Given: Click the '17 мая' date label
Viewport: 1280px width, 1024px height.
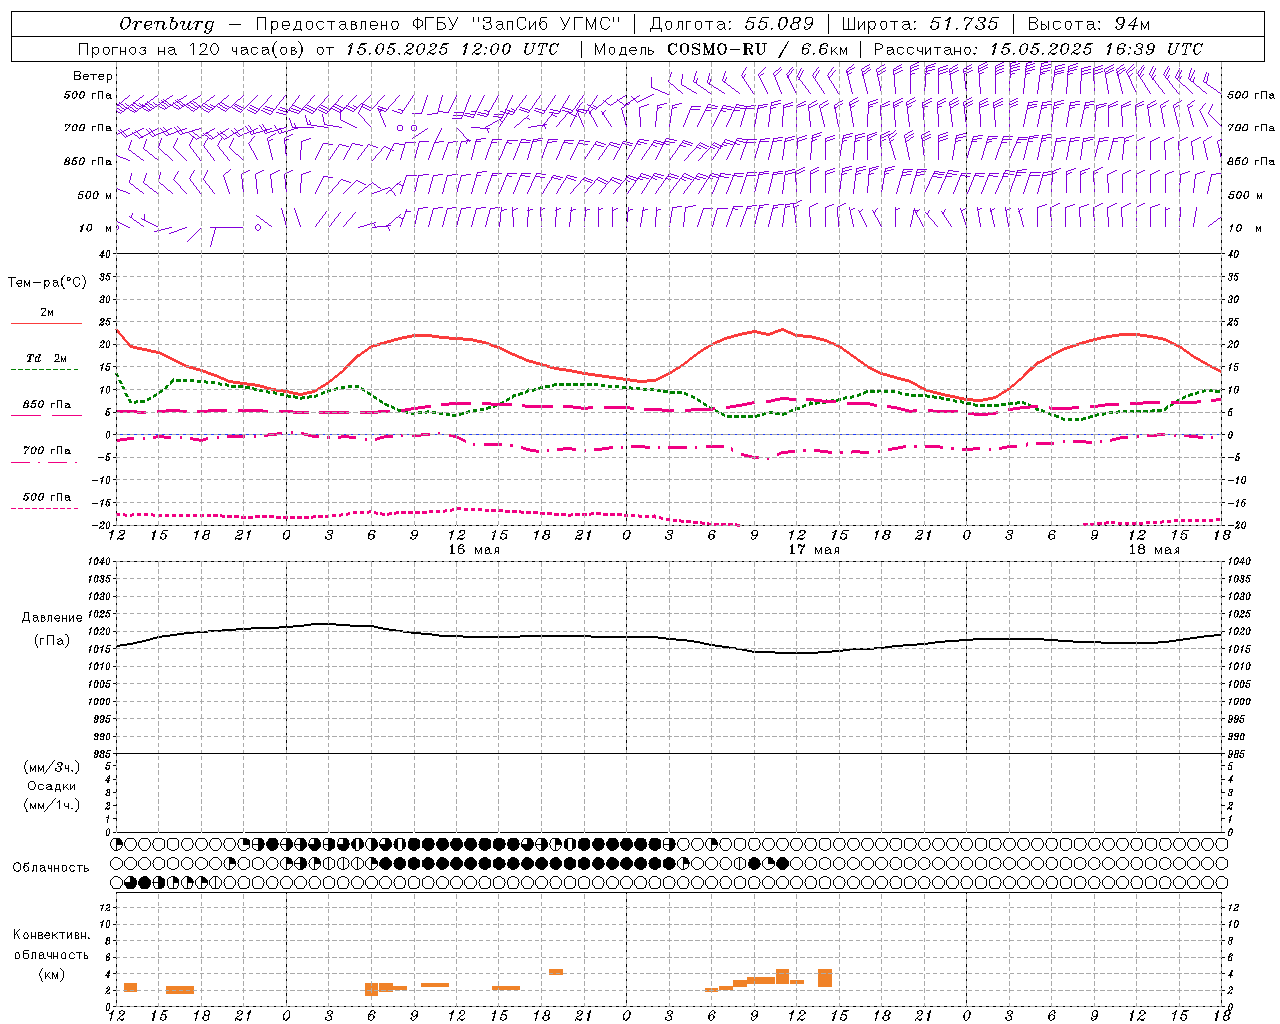Looking at the screenshot, I should (x=814, y=550).
